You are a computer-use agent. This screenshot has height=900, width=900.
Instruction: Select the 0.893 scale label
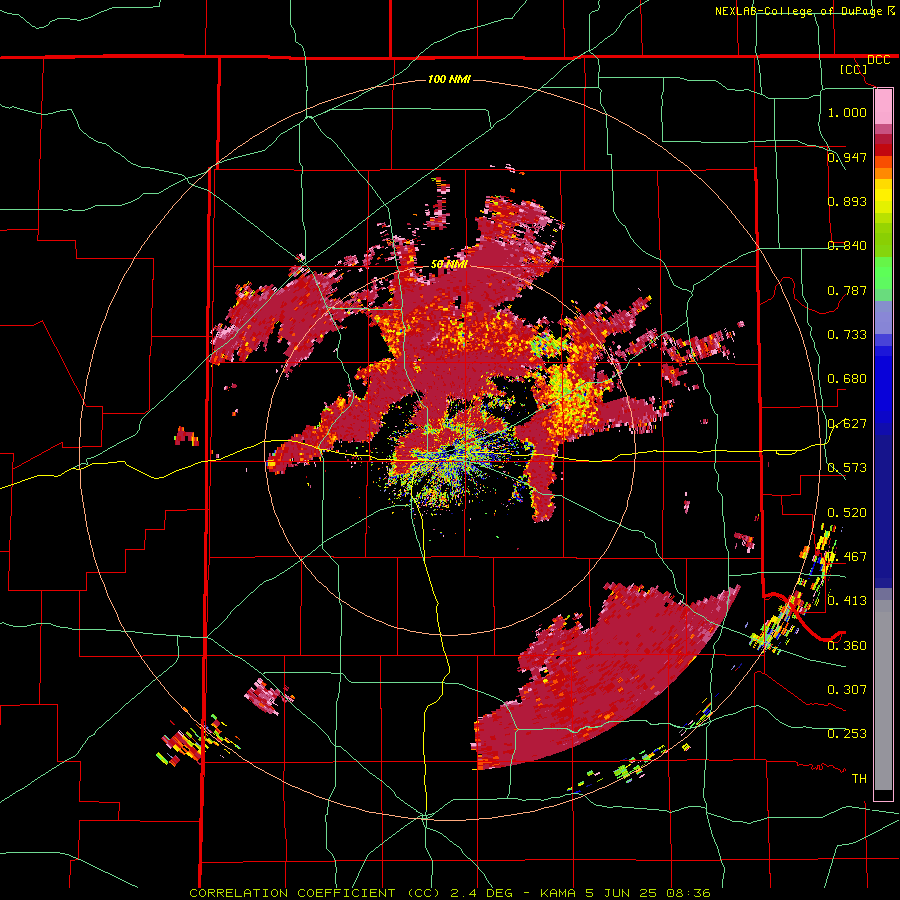tap(847, 201)
